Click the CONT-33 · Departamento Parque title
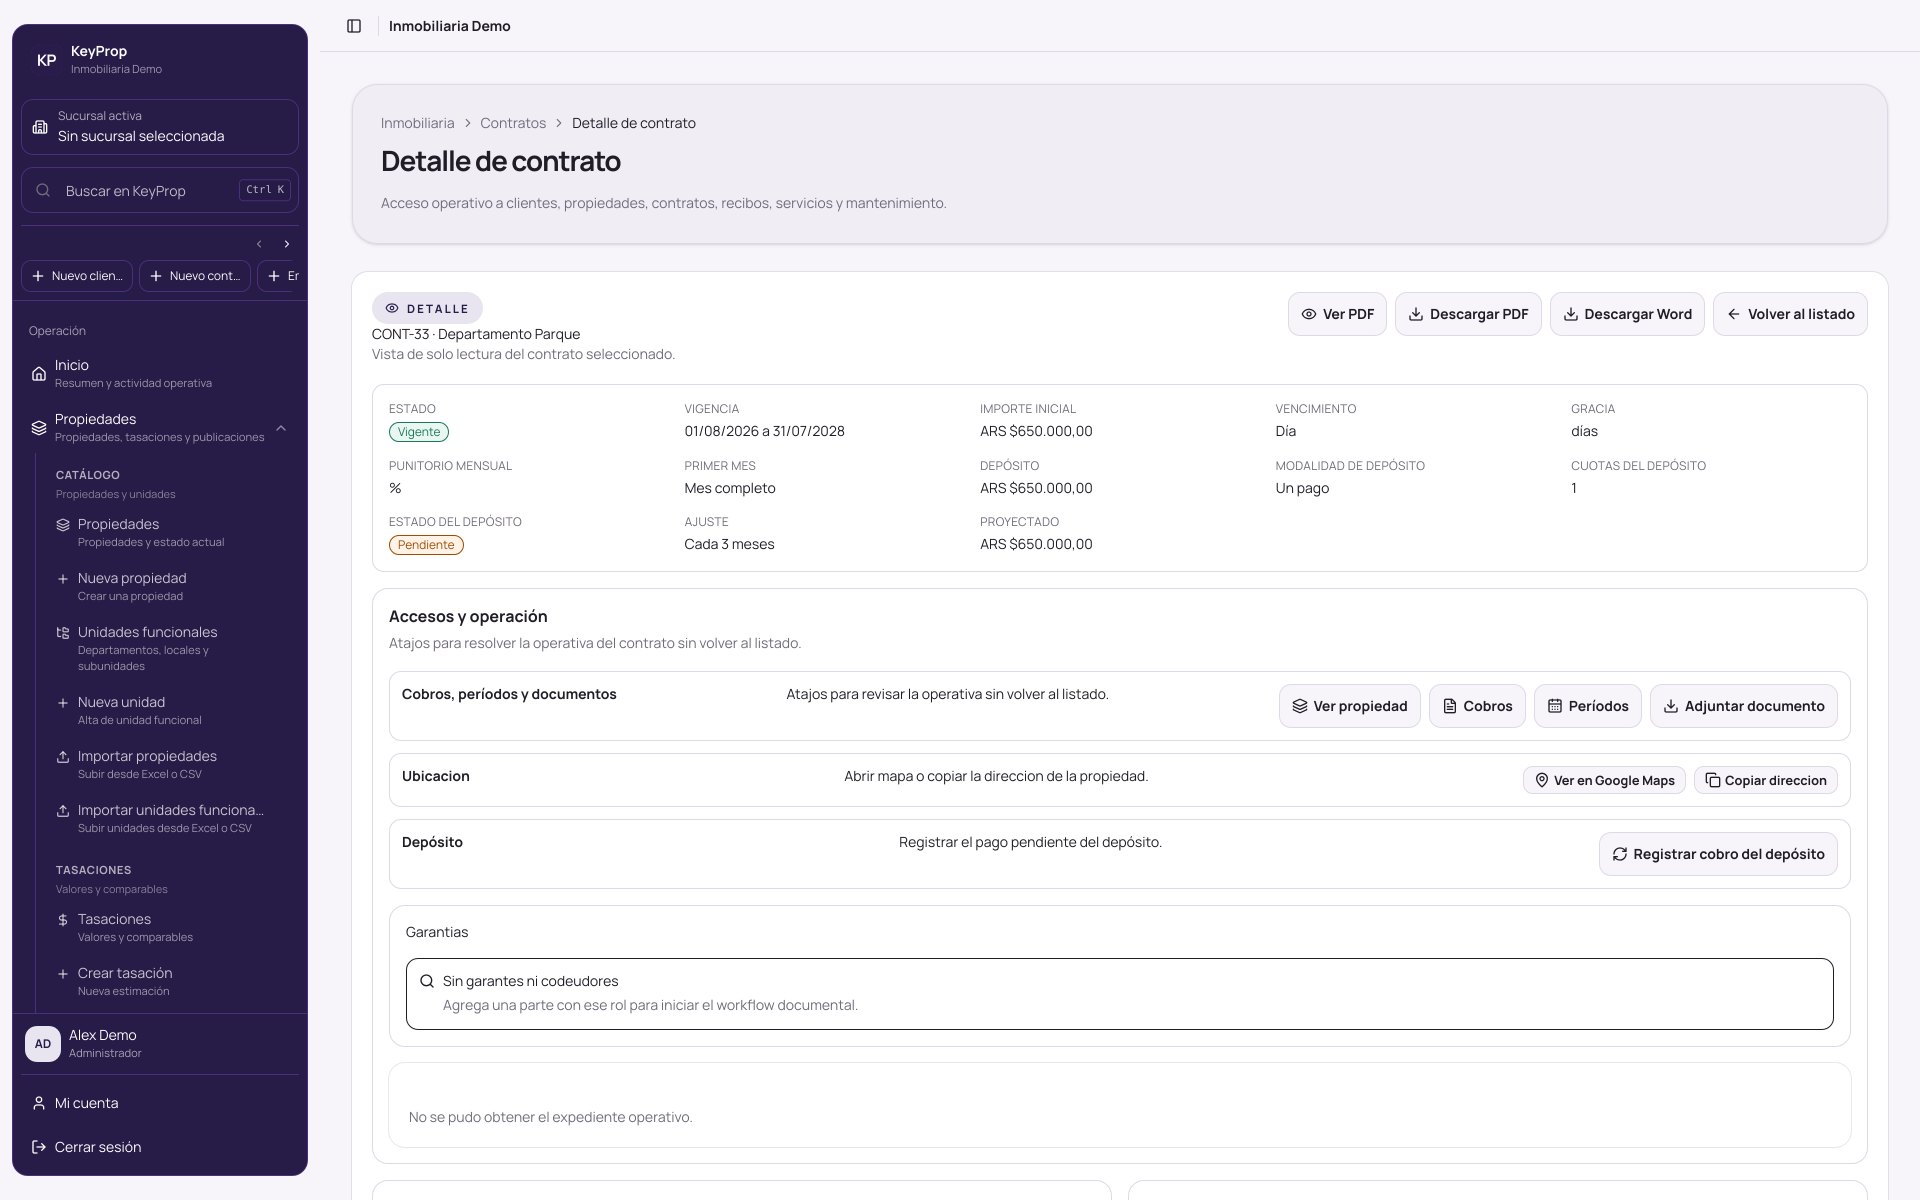 [x=476, y=334]
